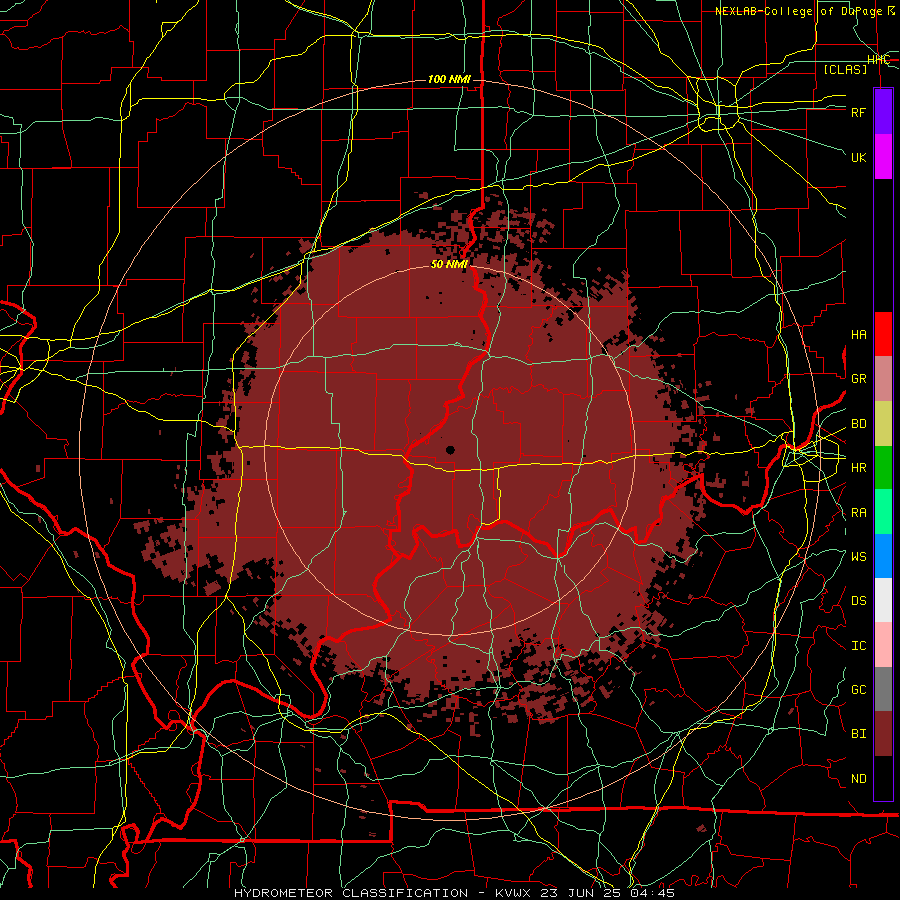Click the pink GR legend color swatch
This screenshot has height=900, width=900.
click(x=883, y=379)
